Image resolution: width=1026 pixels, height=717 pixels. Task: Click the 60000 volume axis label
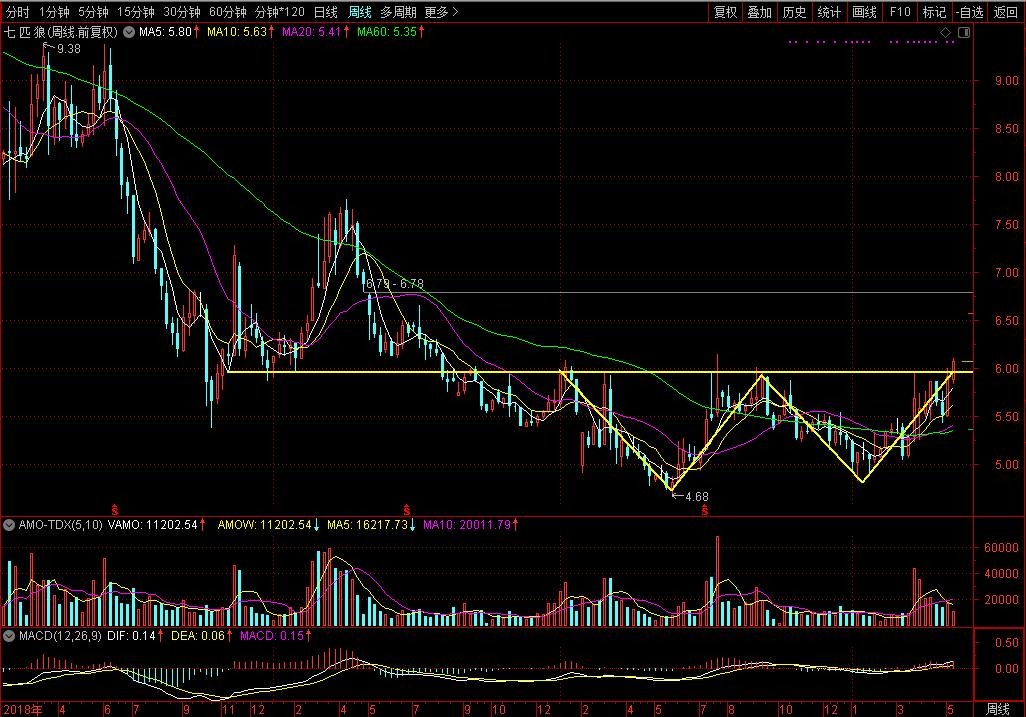click(x=1001, y=548)
